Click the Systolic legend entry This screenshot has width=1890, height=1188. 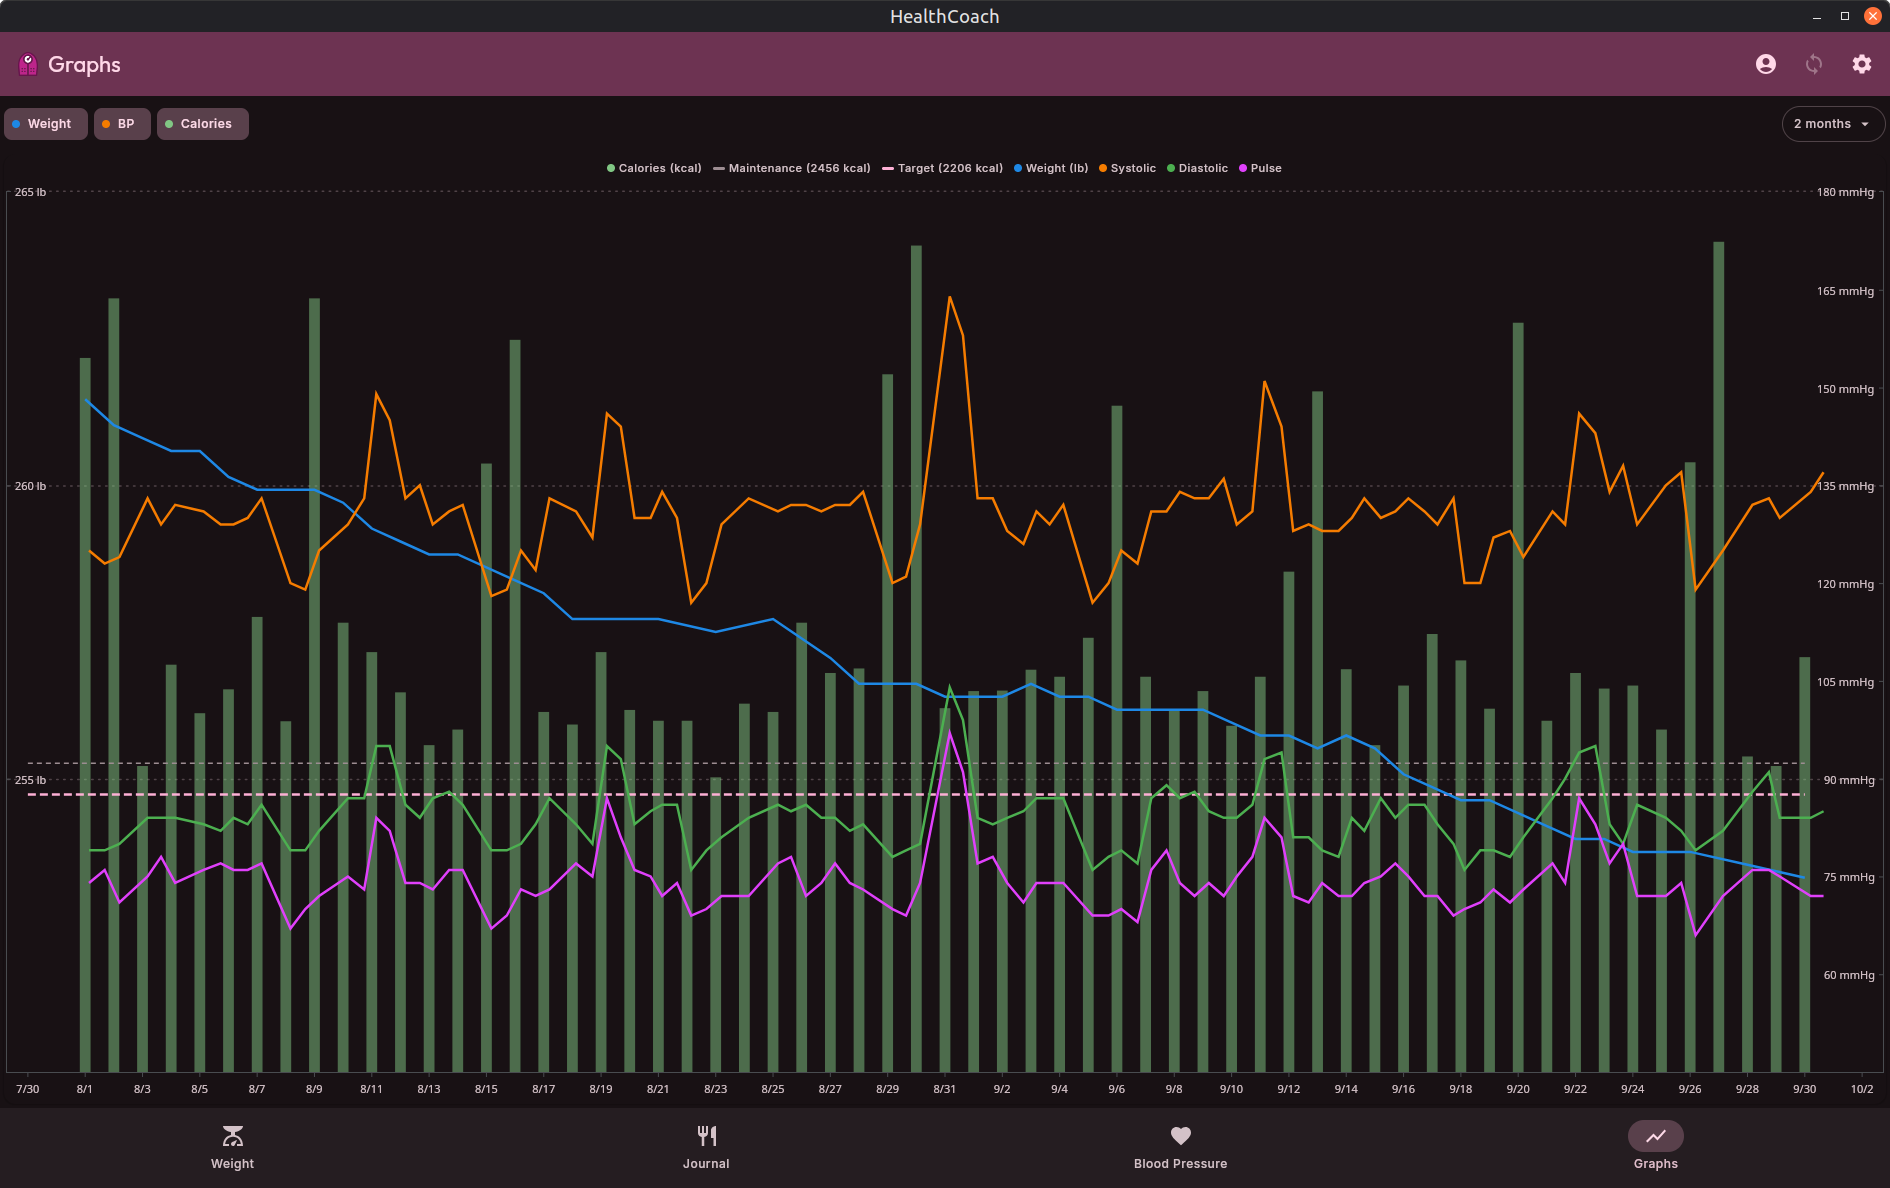(1127, 168)
